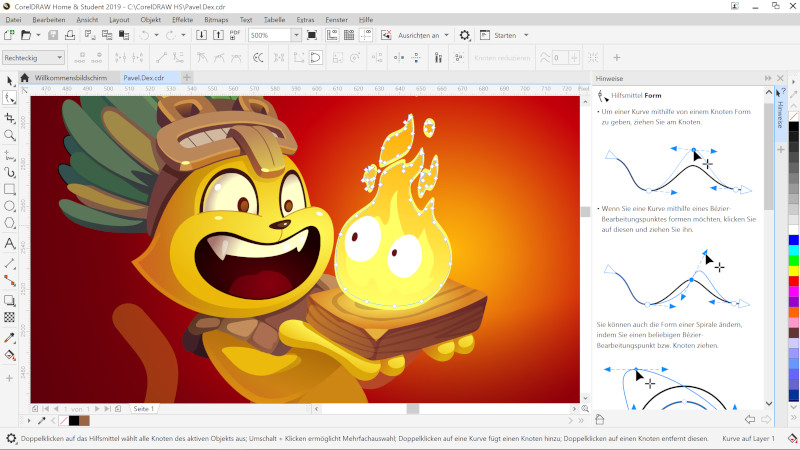This screenshot has width=800, height=450.
Task: Close the Hinweise docker panel
Action: tap(780, 78)
